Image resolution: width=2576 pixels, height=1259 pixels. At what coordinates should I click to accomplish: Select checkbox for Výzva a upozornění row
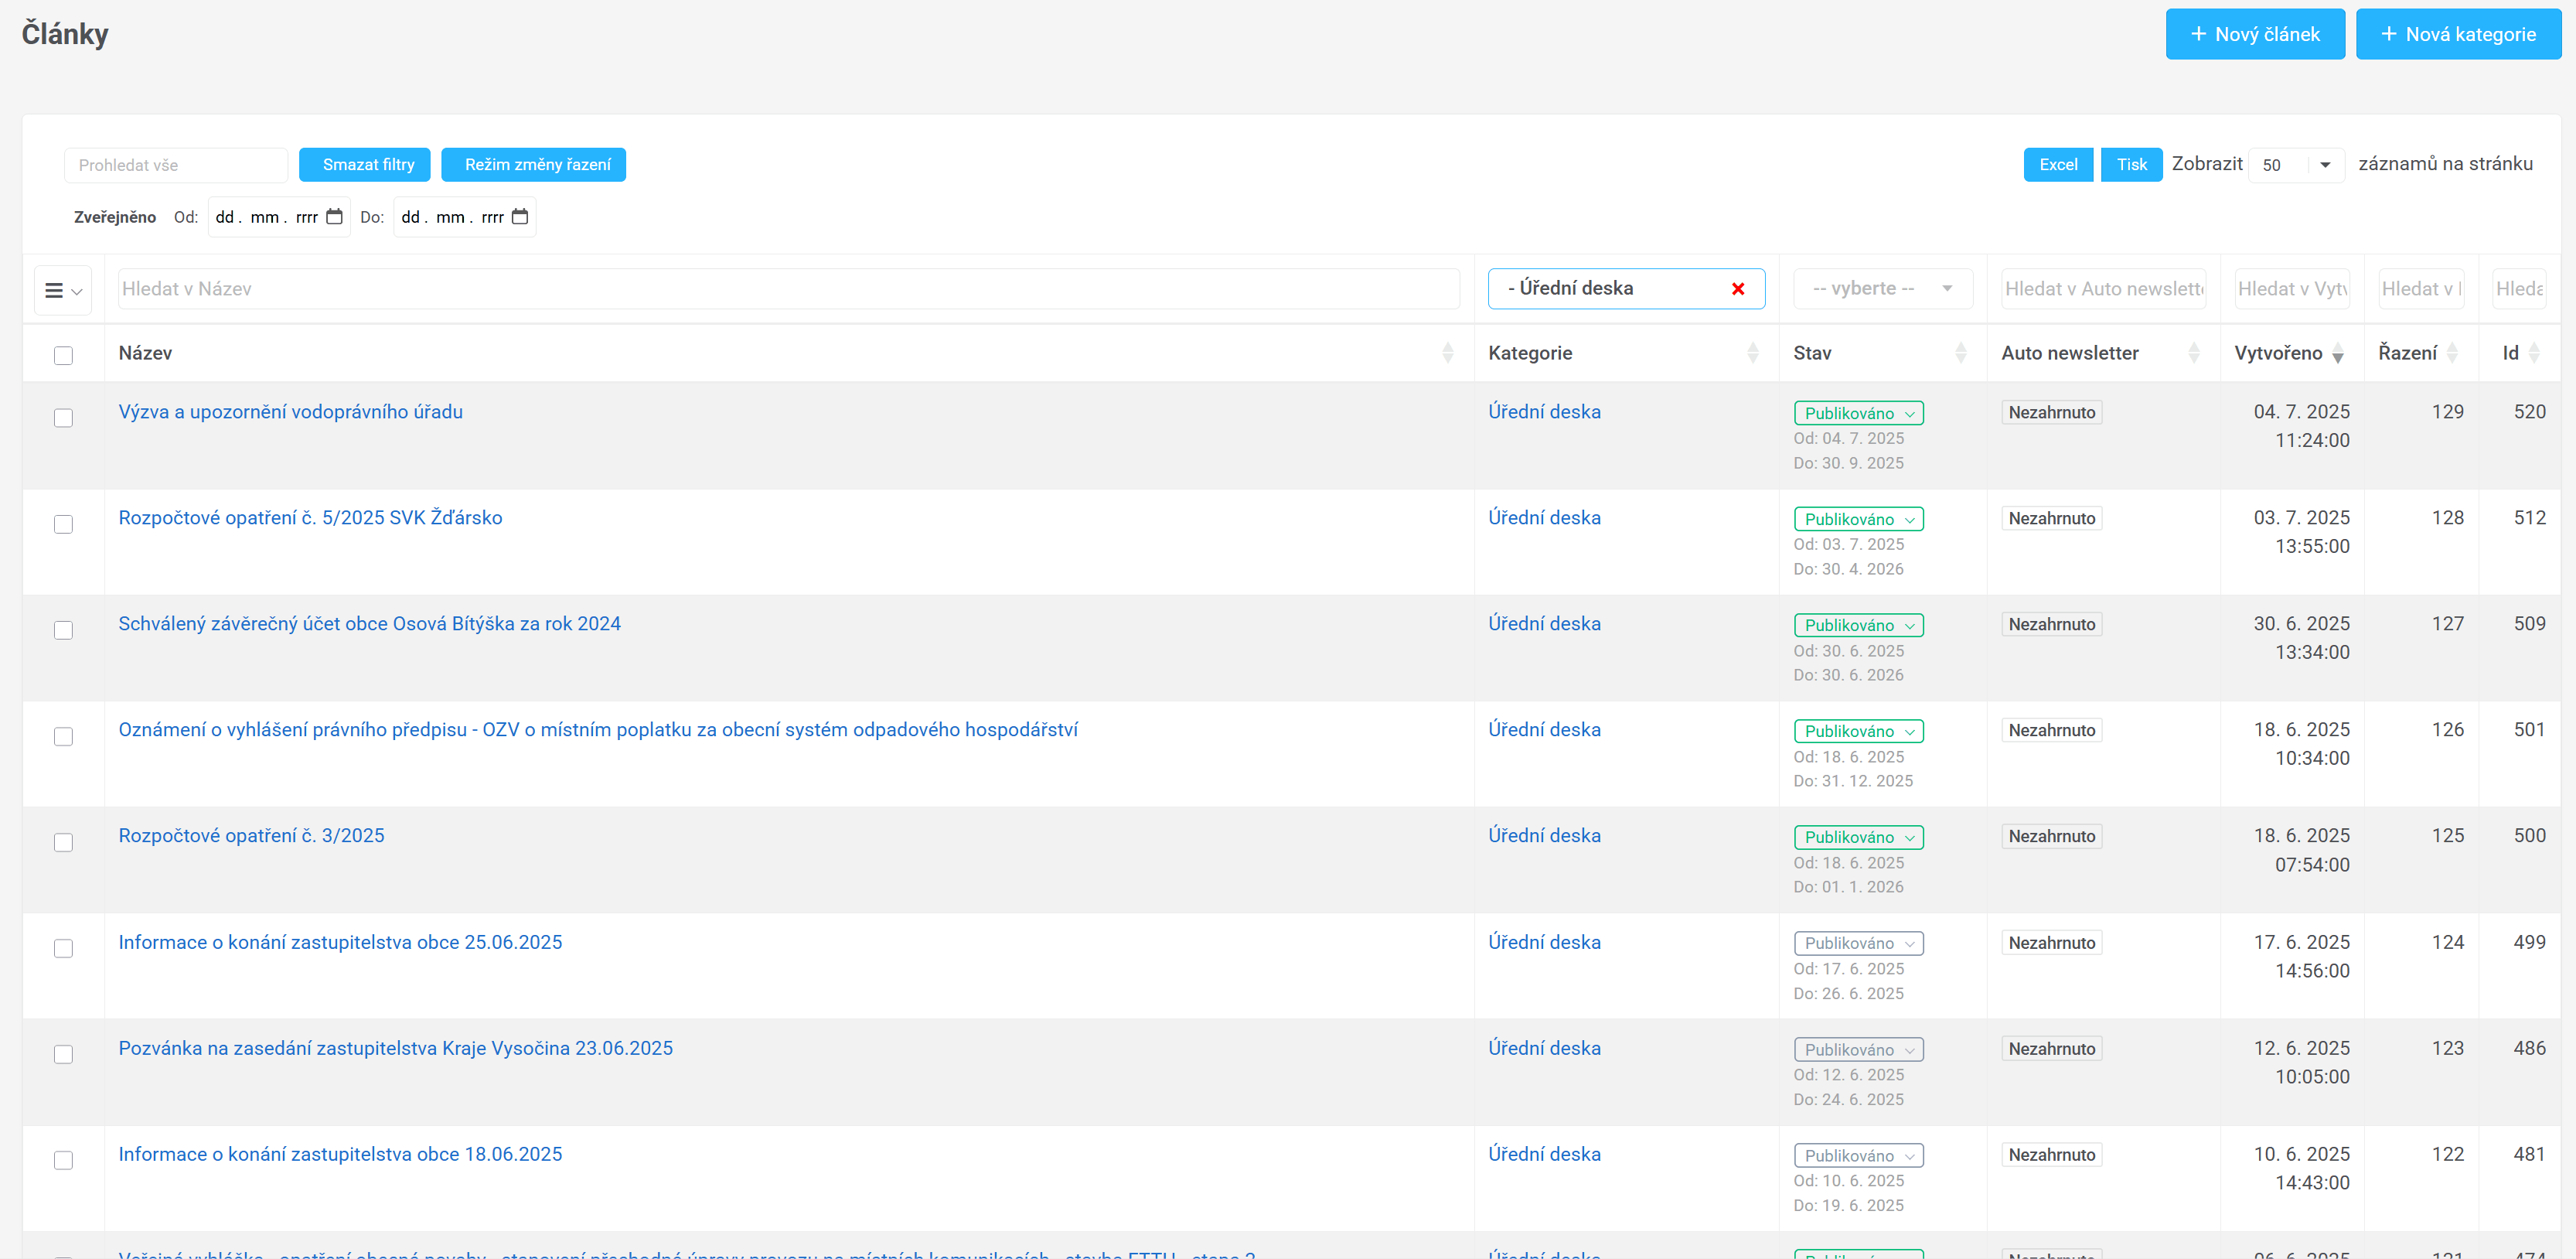(x=63, y=418)
